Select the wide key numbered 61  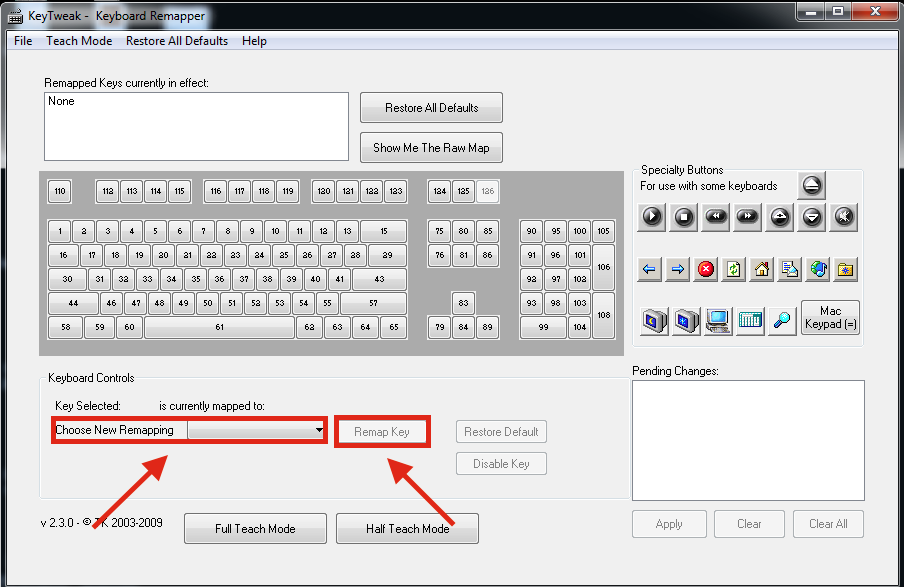(x=220, y=327)
